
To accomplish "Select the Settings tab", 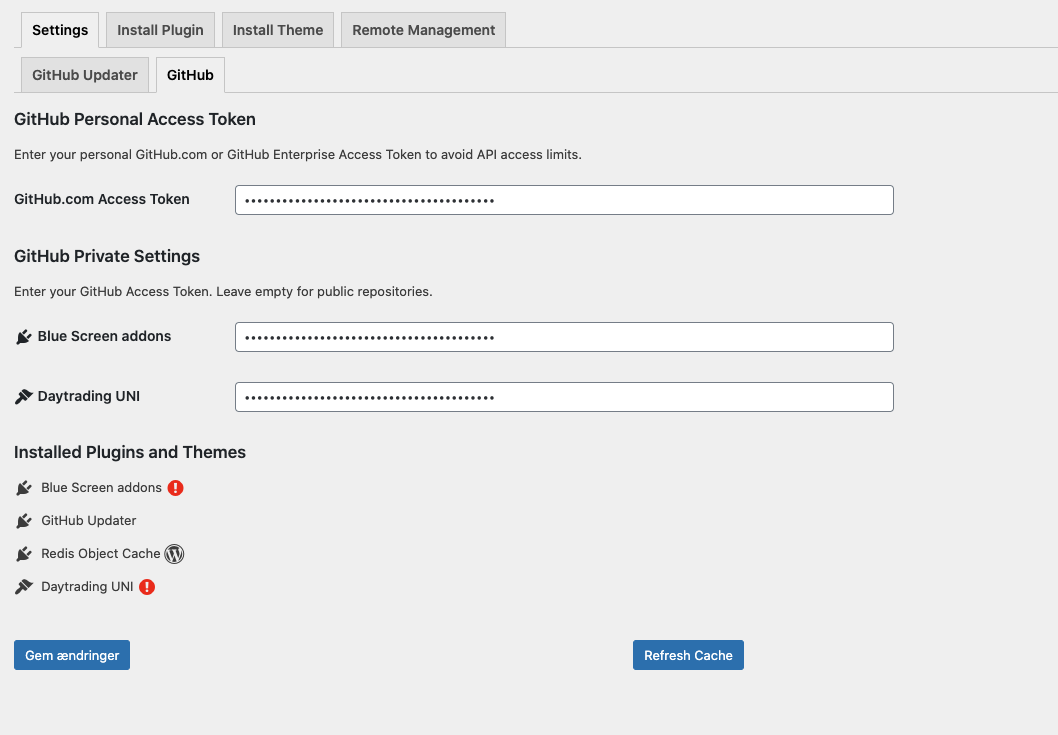I will tap(59, 29).
